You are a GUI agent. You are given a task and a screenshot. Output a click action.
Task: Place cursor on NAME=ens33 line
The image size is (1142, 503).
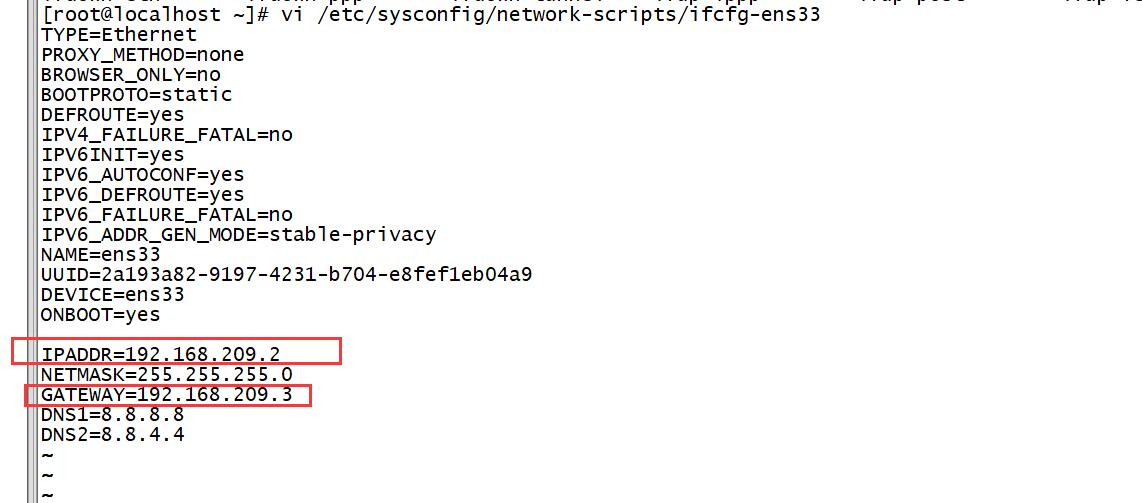coord(101,255)
